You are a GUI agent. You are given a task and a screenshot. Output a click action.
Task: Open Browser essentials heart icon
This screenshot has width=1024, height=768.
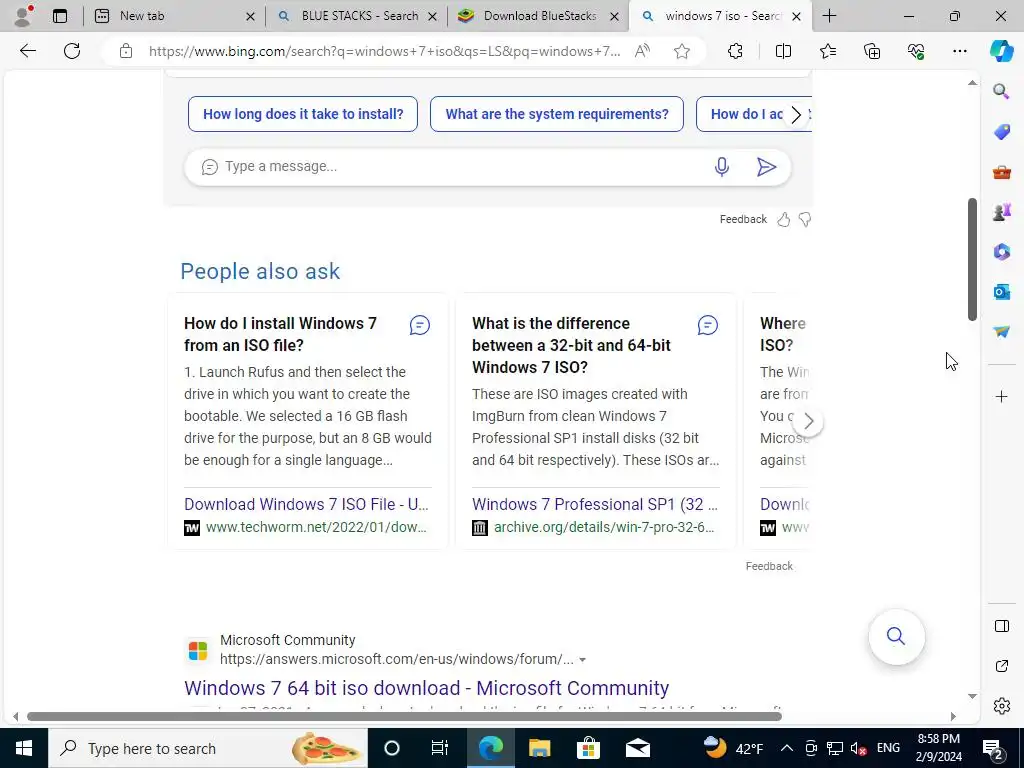[x=916, y=51]
